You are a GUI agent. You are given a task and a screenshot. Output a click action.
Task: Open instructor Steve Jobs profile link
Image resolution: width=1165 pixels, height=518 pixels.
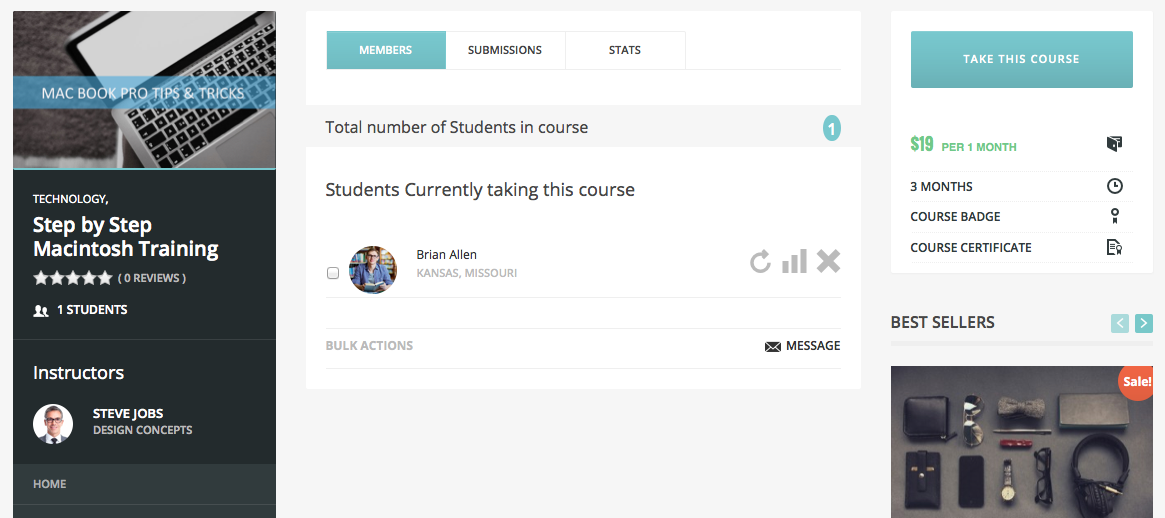pyautogui.click(x=128, y=414)
